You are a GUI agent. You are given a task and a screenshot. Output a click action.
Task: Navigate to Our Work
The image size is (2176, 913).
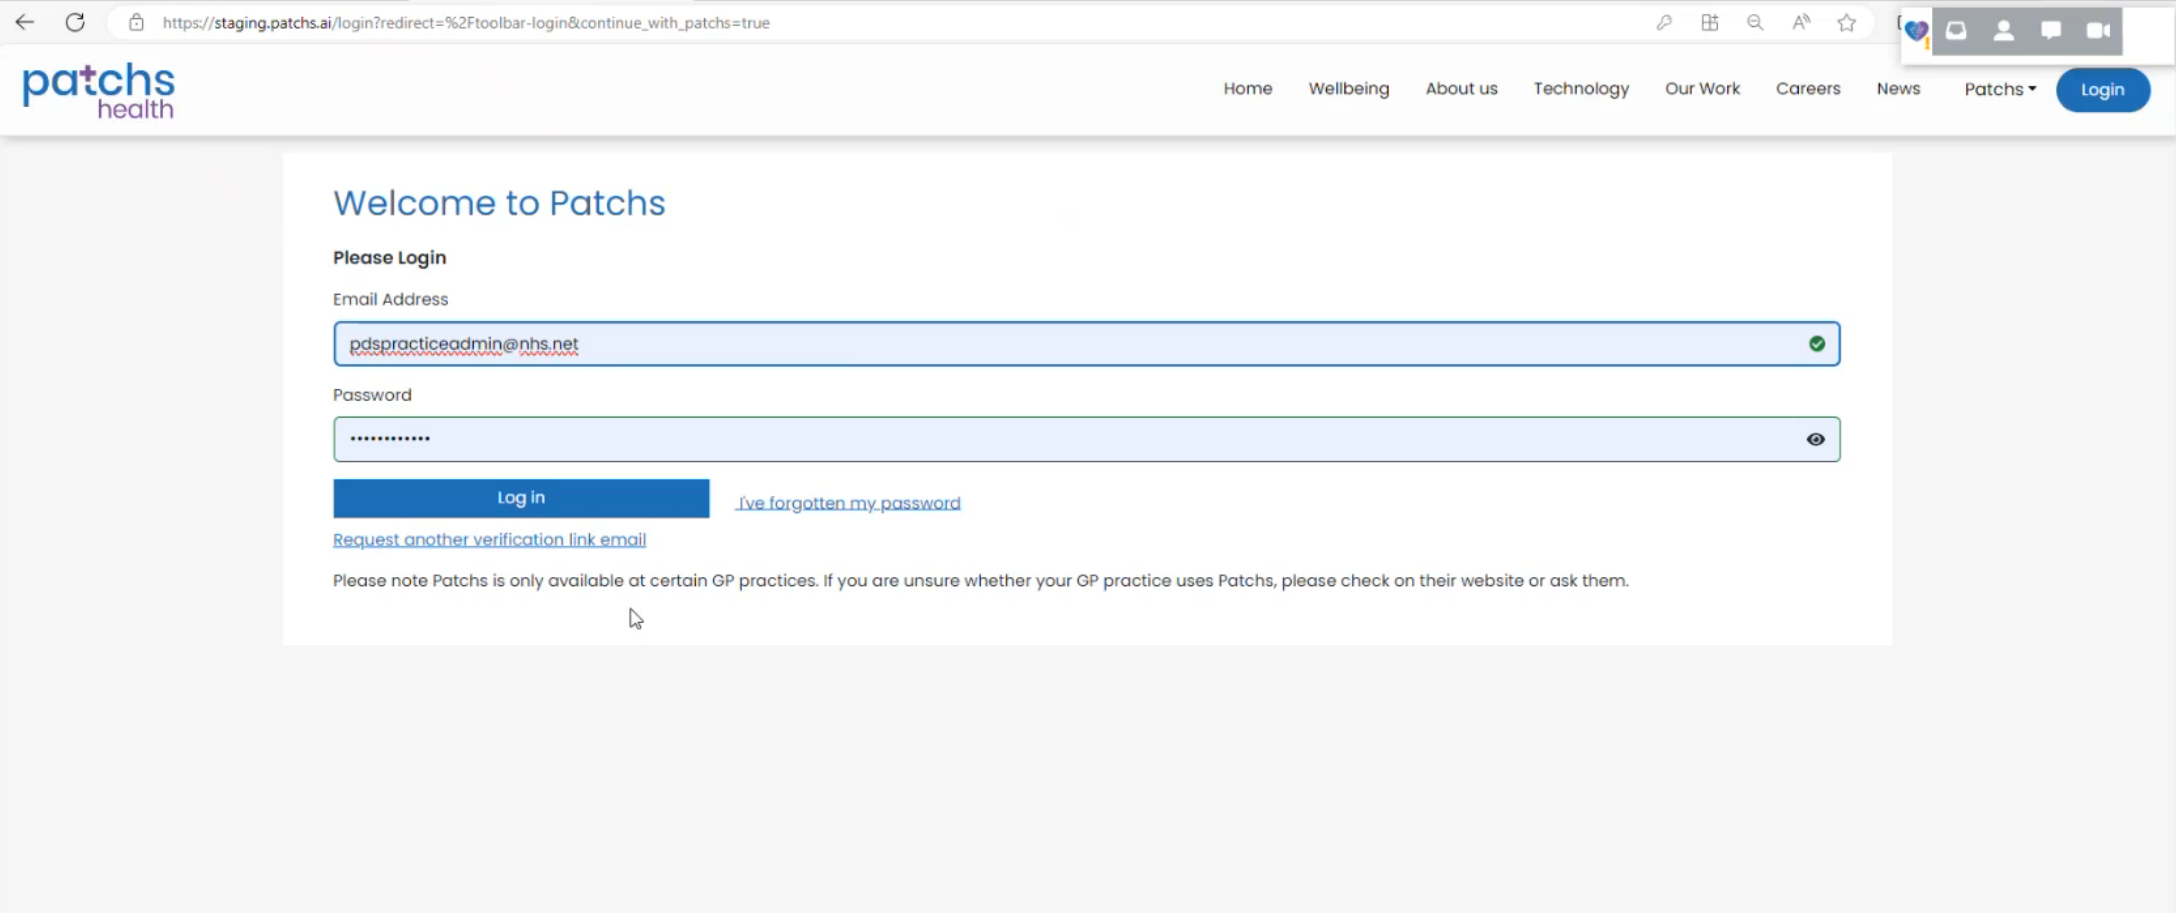click(1702, 89)
